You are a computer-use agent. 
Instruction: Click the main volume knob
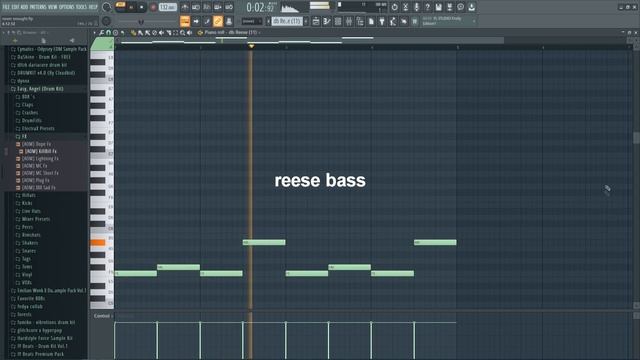[107, 7]
